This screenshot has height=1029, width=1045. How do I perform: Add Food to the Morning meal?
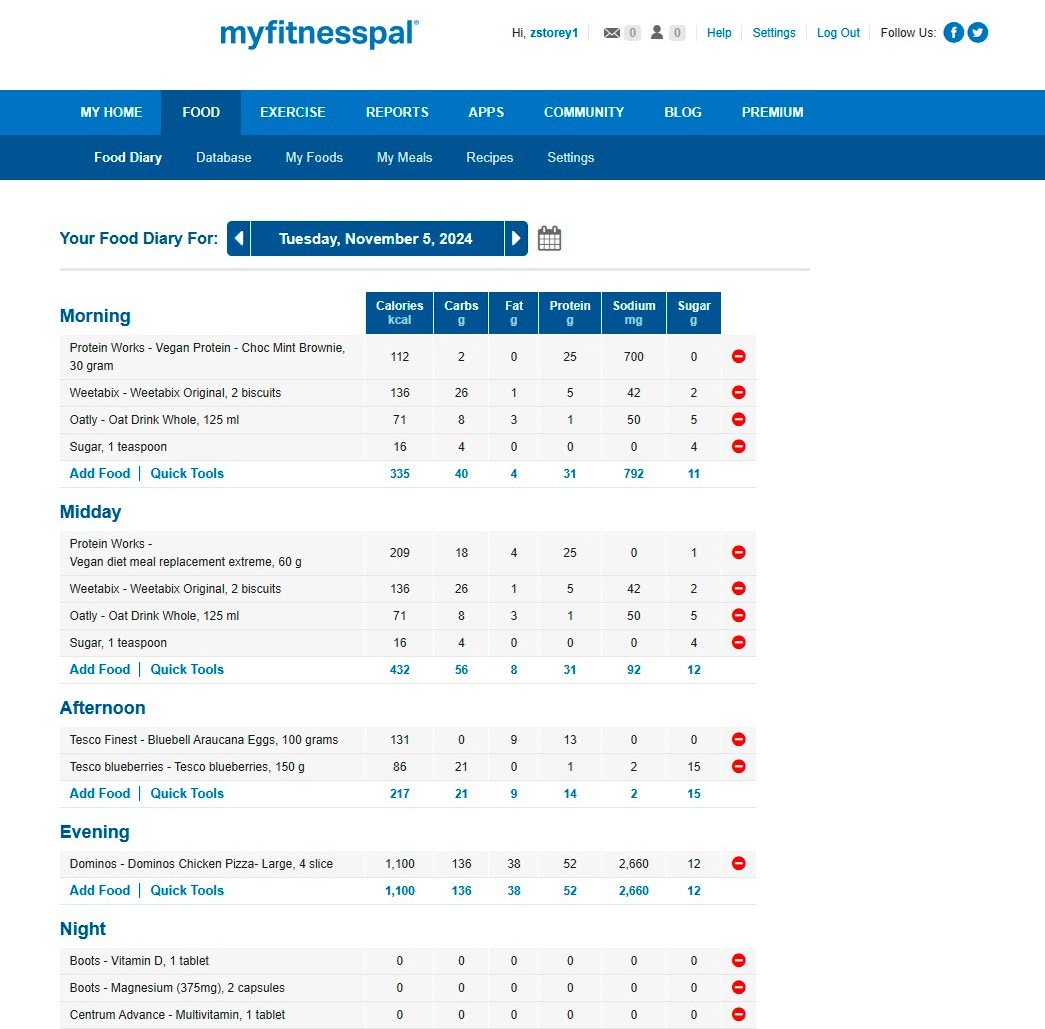click(x=100, y=473)
